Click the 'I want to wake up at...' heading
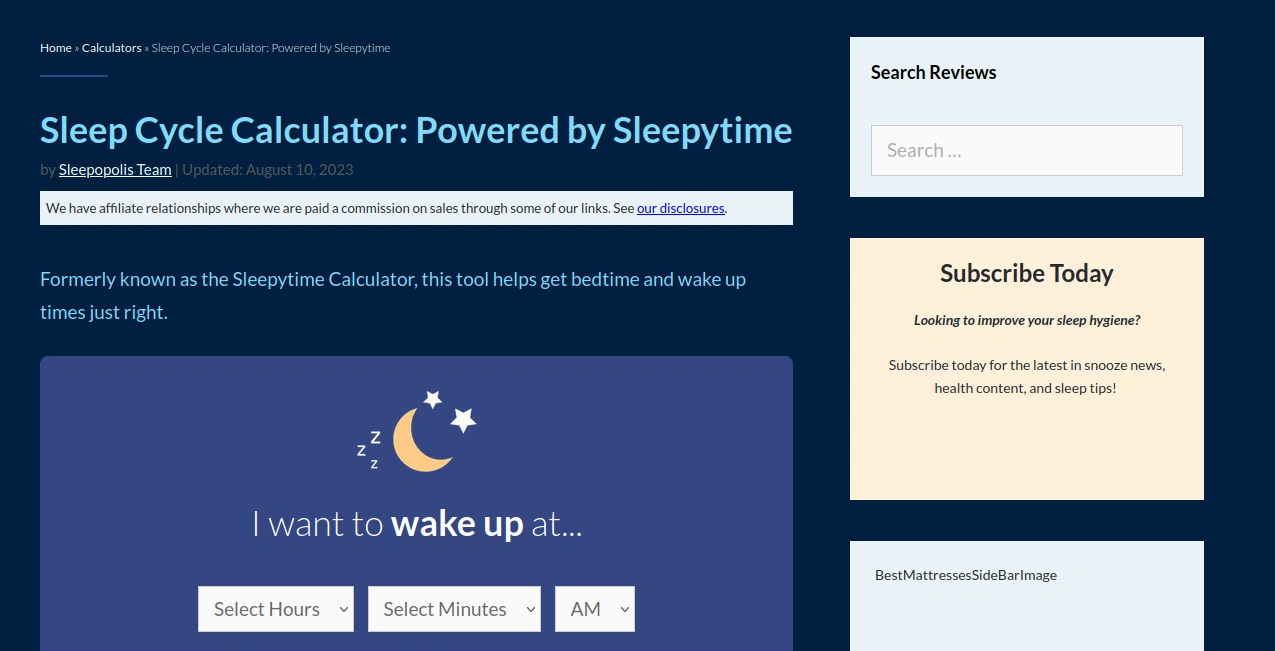This screenshot has height=651, width=1275. coord(416,524)
